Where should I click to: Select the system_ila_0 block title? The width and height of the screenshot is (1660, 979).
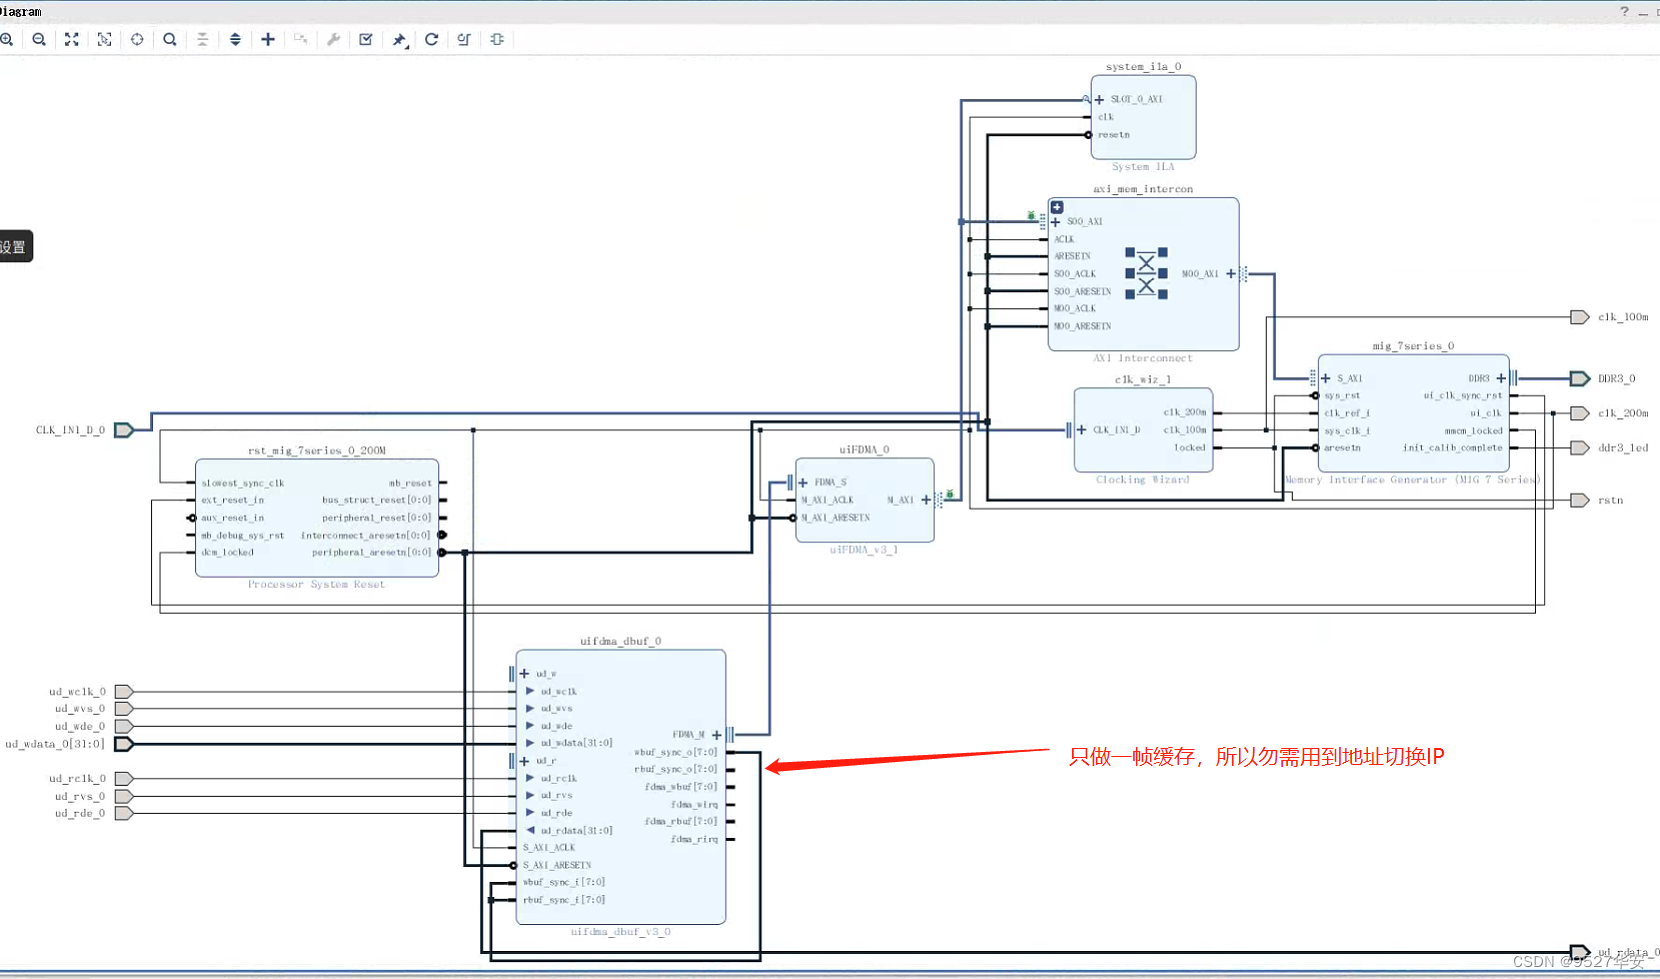(1143, 67)
